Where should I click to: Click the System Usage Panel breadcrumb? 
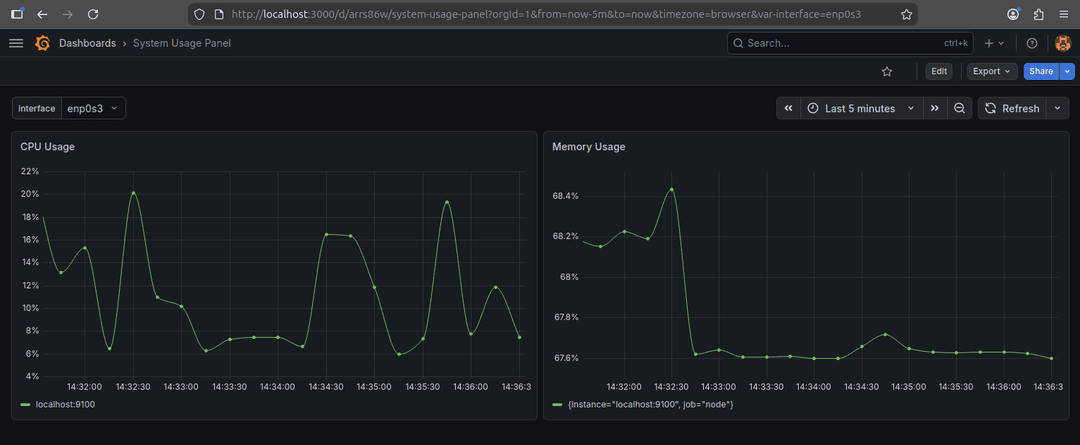coord(182,43)
